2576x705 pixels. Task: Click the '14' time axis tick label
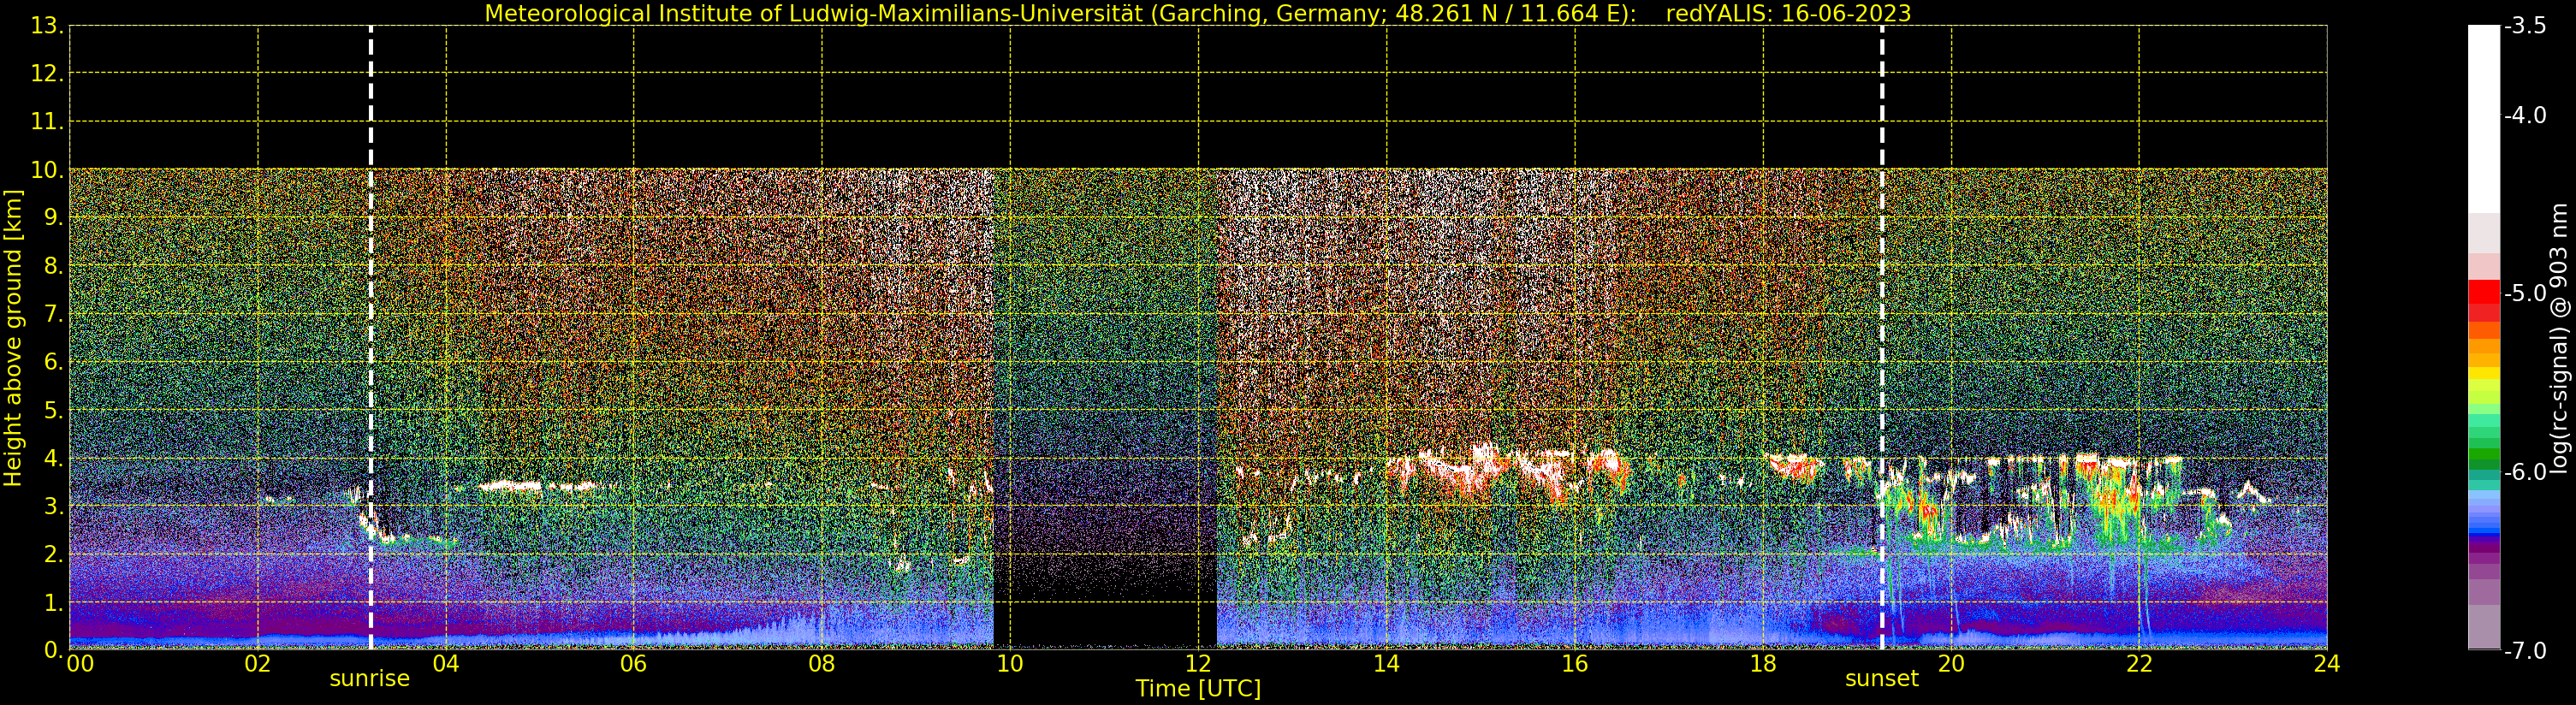tap(1387, 664)
